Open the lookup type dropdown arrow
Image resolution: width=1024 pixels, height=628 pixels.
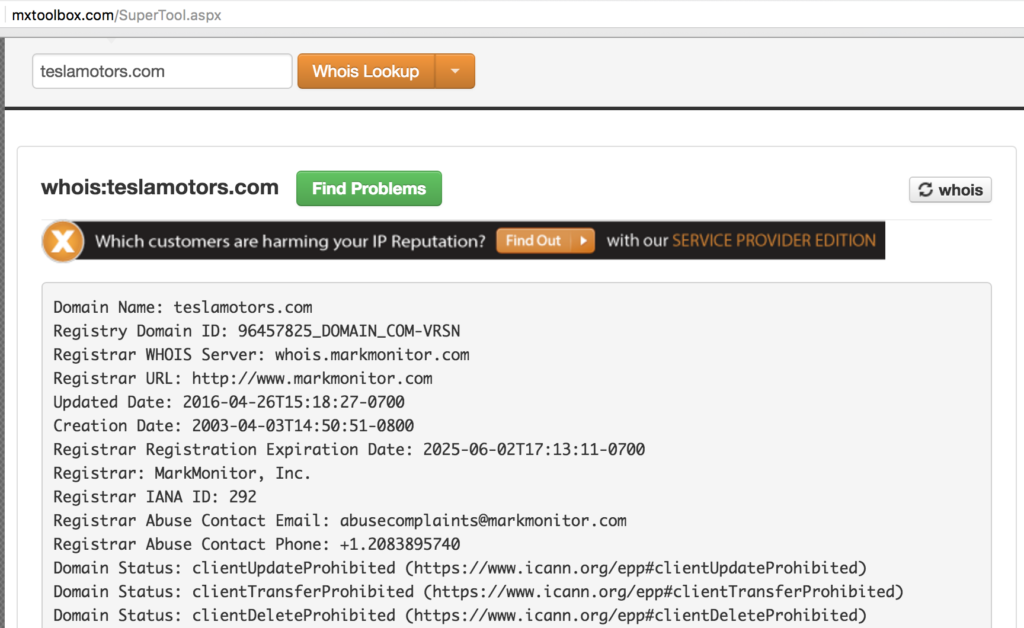(455, 71)
